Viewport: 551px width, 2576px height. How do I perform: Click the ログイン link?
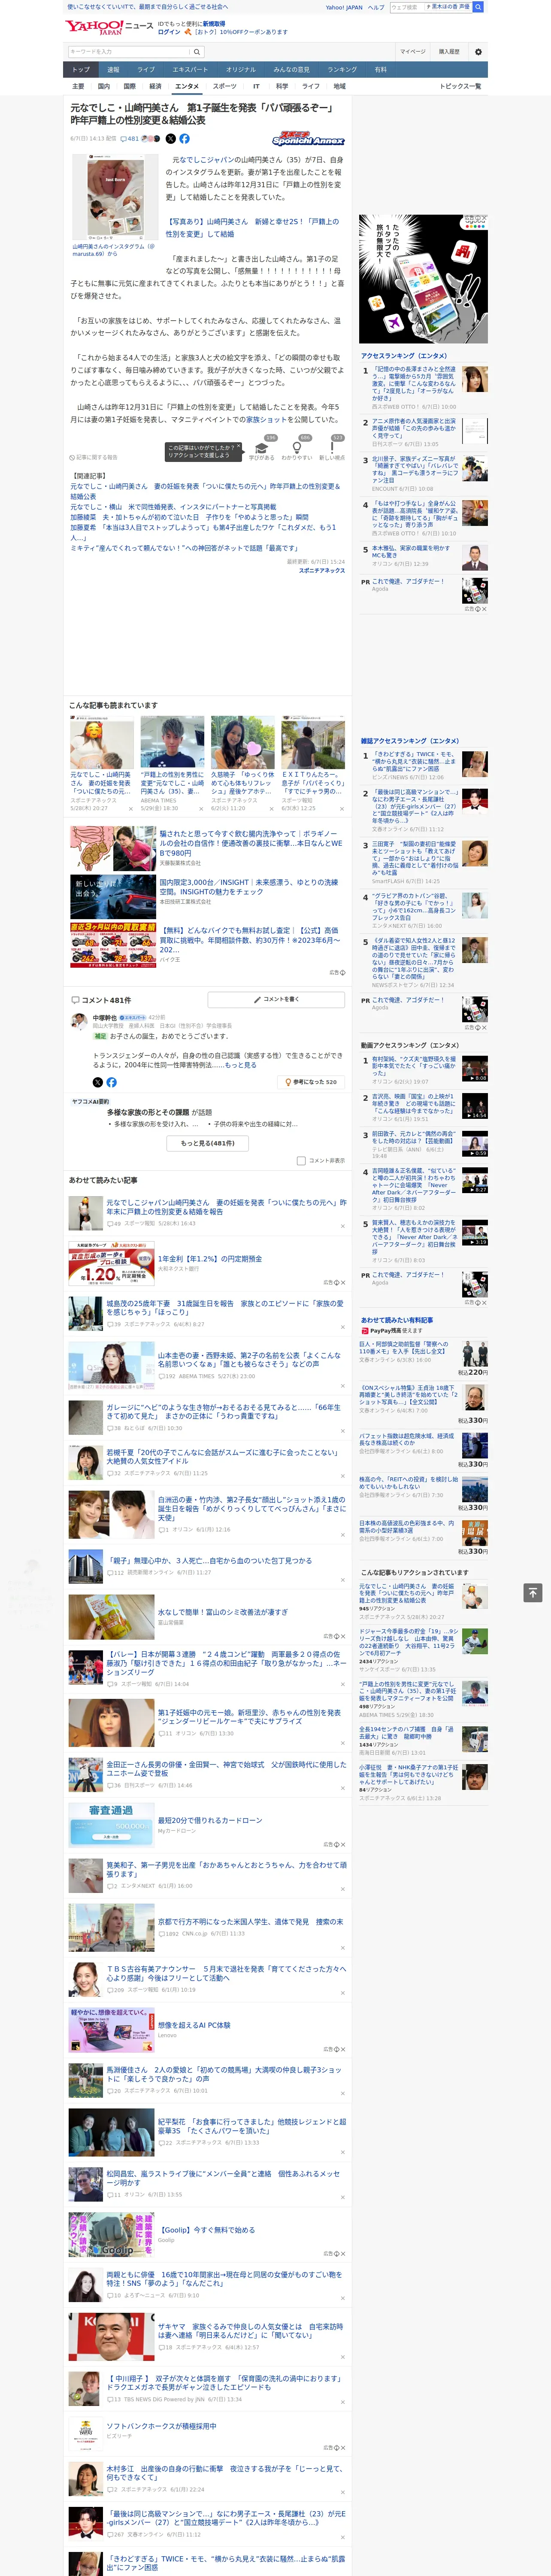tap(169, 32)
